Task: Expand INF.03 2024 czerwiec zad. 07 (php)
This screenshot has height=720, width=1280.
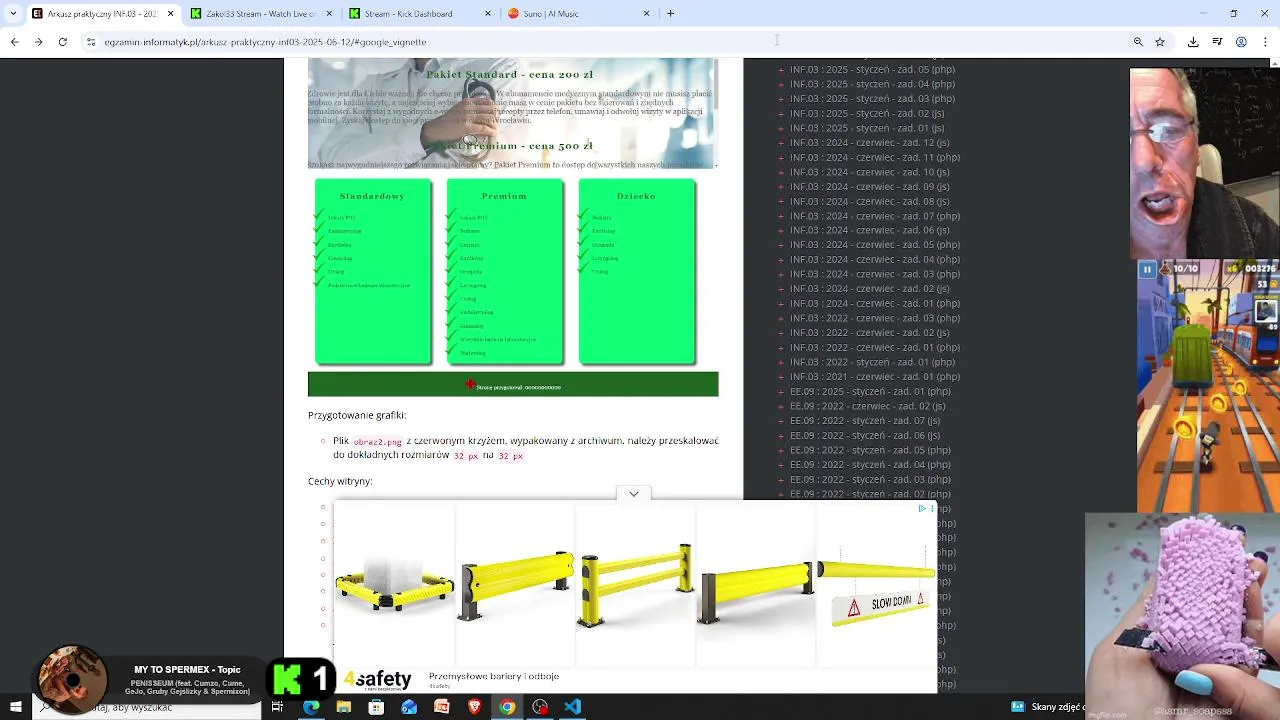Action: pos(780,216)
